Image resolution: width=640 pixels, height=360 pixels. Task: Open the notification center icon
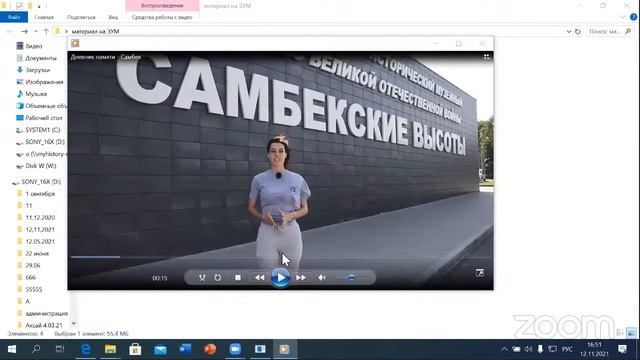coord(622,349)
